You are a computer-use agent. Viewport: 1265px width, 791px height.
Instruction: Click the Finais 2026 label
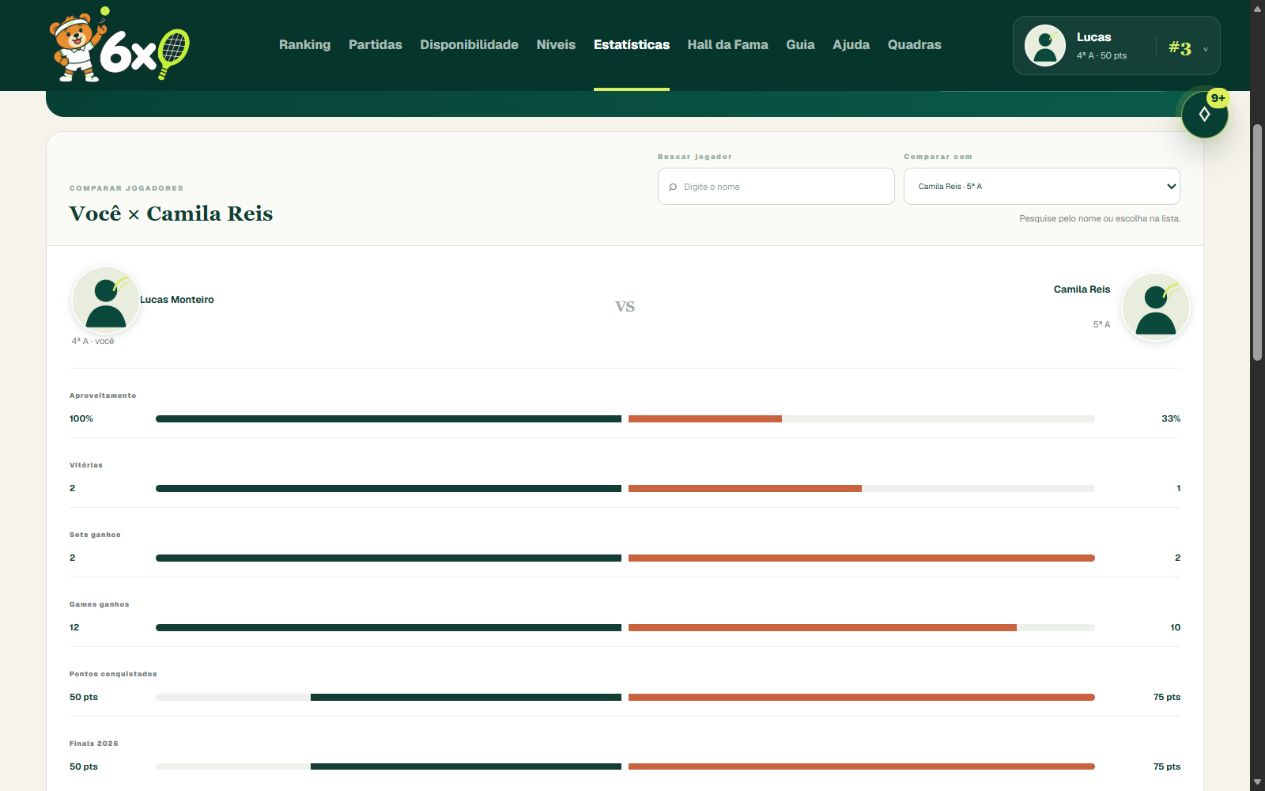(94, 744)
